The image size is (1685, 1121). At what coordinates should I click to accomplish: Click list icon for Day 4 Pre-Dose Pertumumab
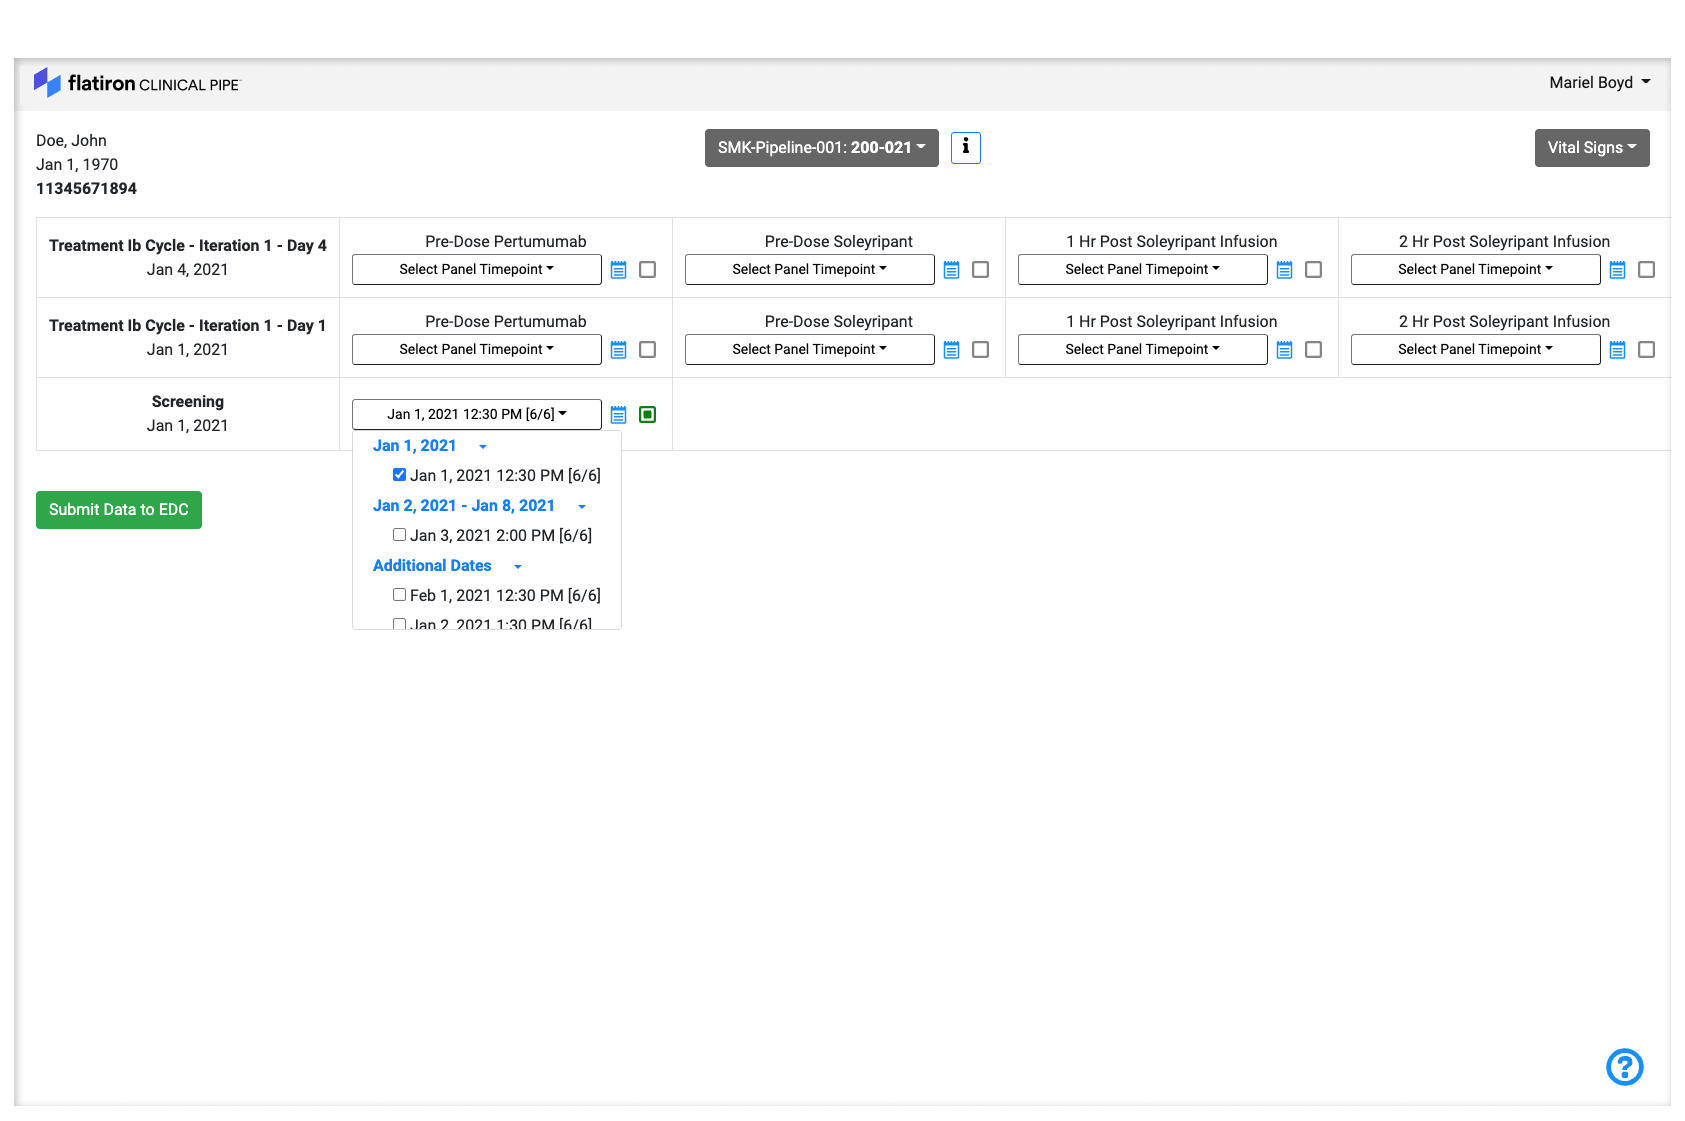tap(619, 270)
